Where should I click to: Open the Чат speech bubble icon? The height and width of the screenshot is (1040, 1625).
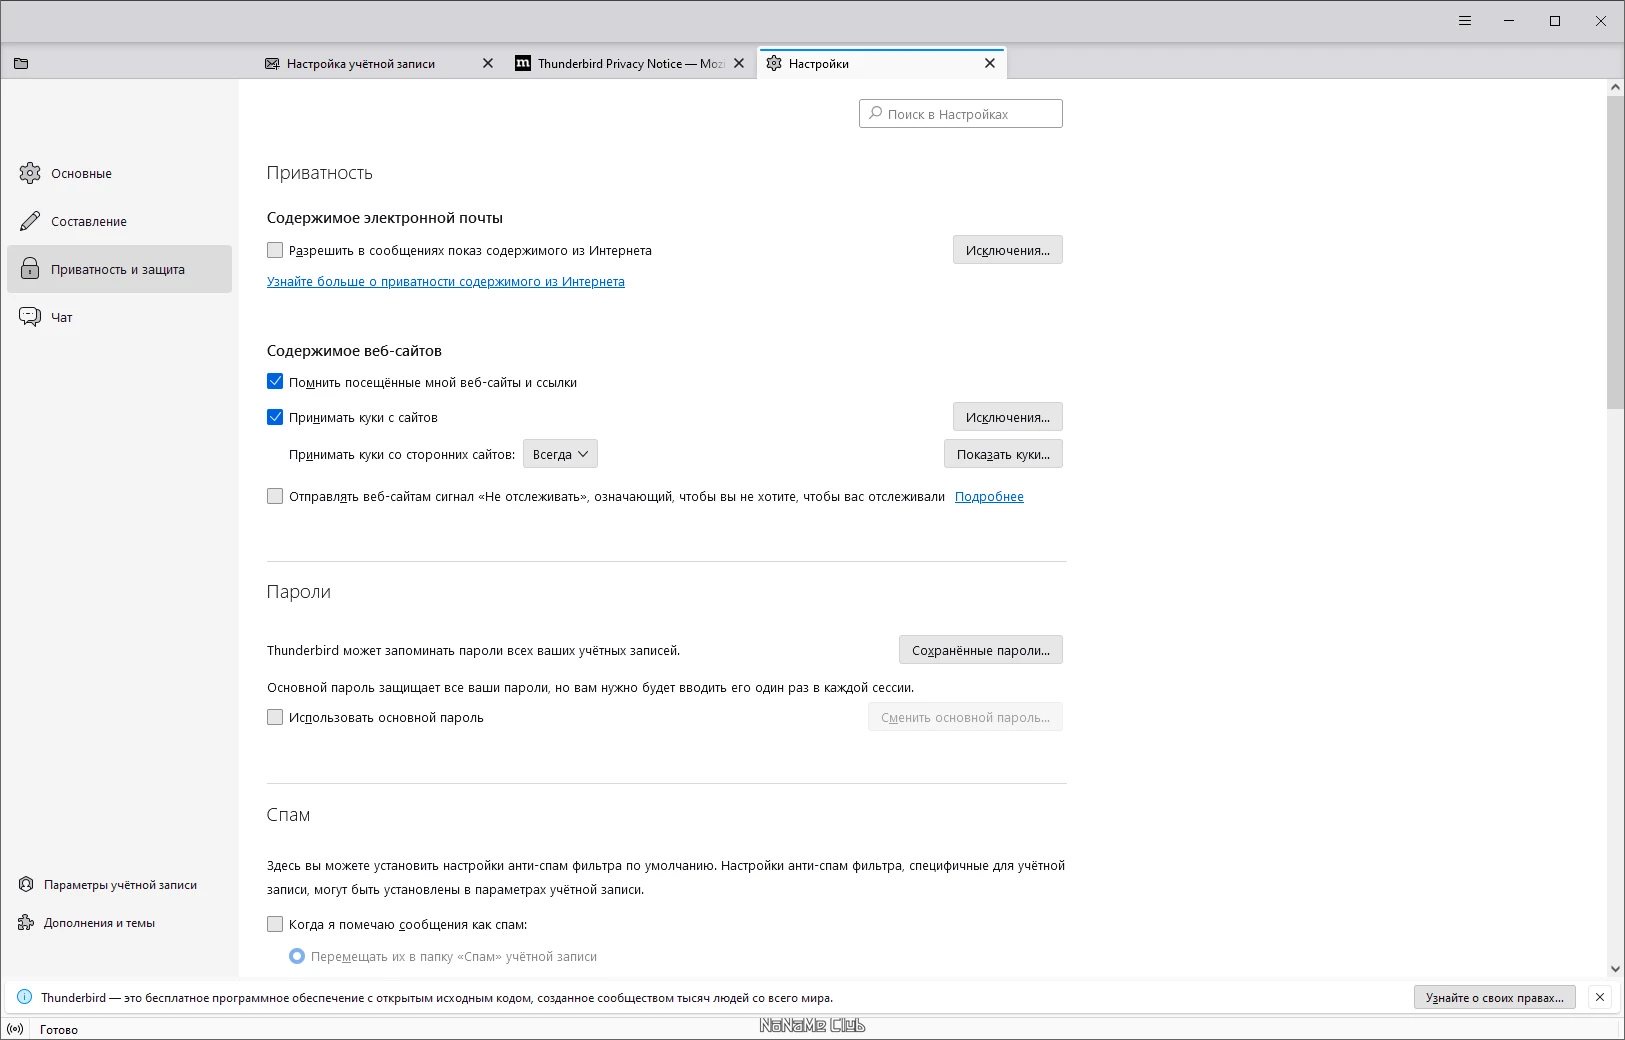(30, 317)
